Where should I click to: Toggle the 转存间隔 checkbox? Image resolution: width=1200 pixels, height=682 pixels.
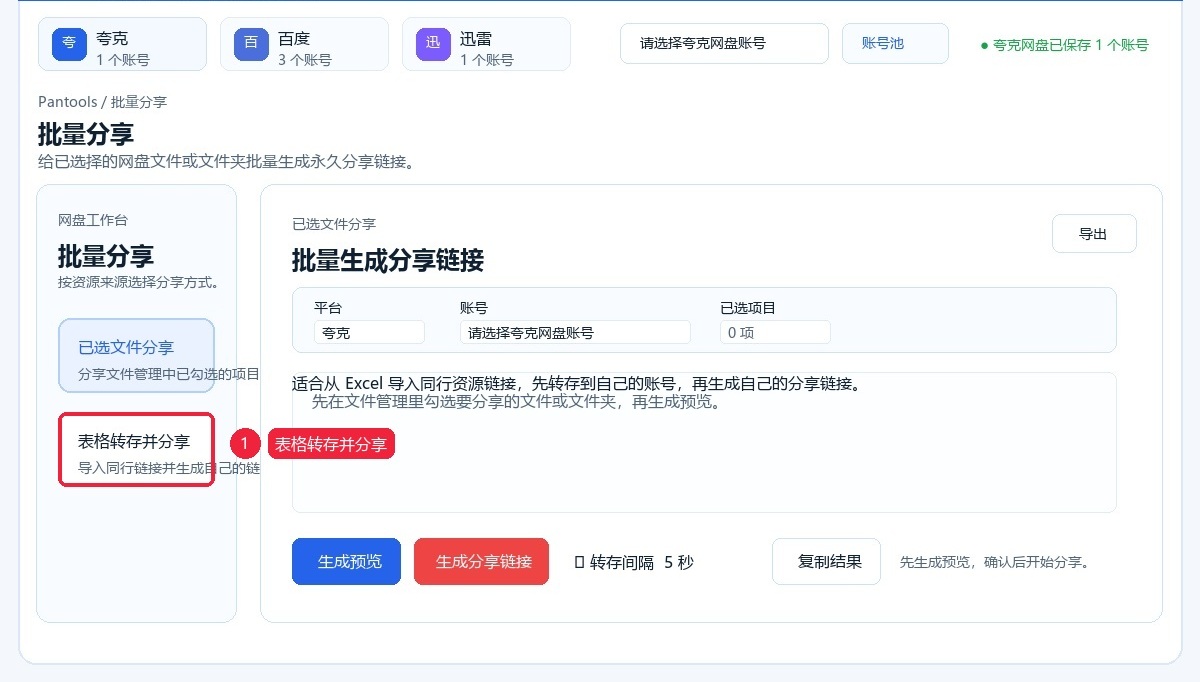click(x=580, y=562)
